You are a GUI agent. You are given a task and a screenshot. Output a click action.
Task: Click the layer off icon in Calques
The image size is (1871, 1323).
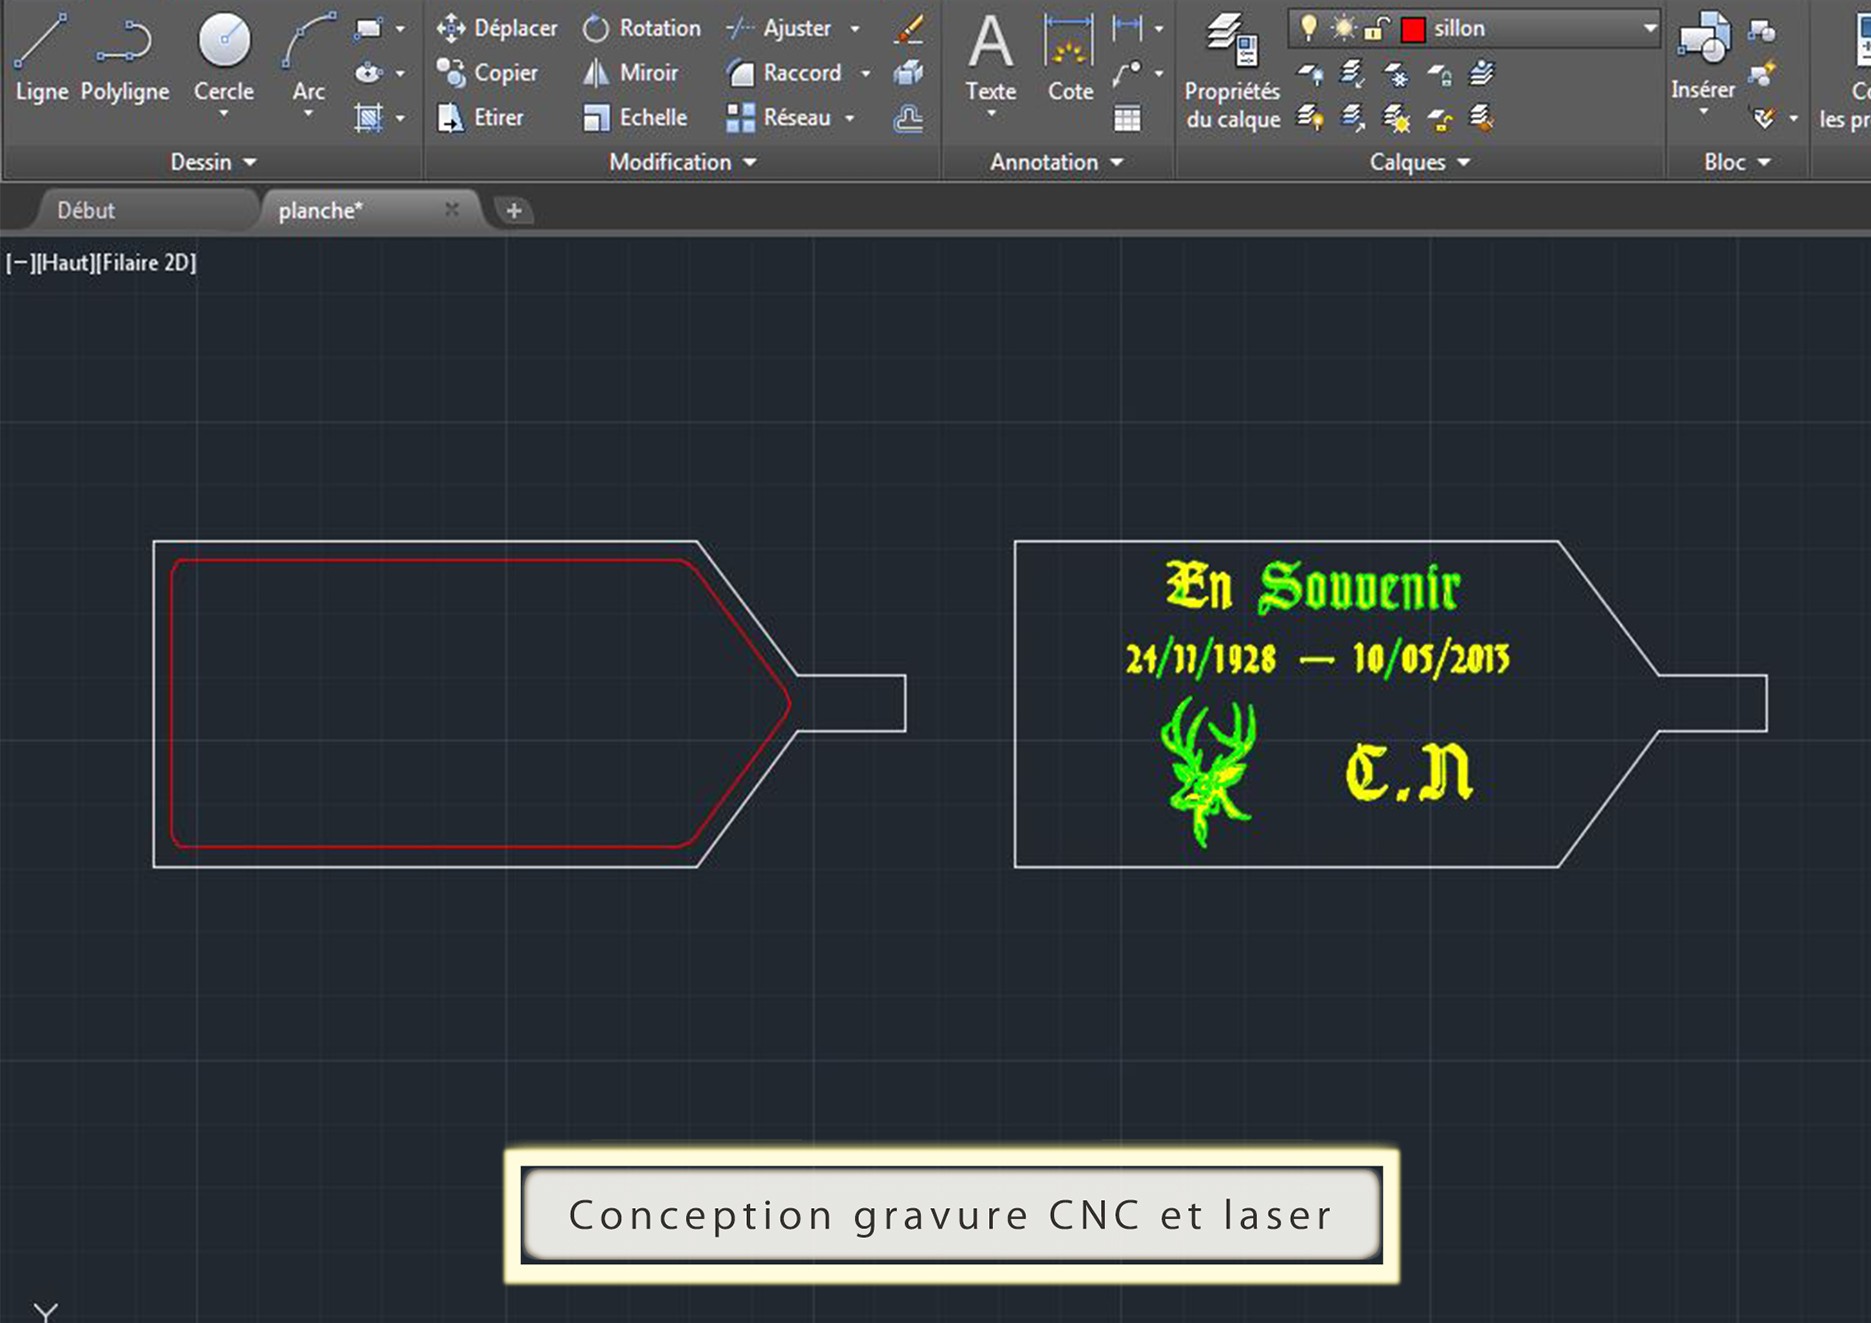pos(1310,73)
